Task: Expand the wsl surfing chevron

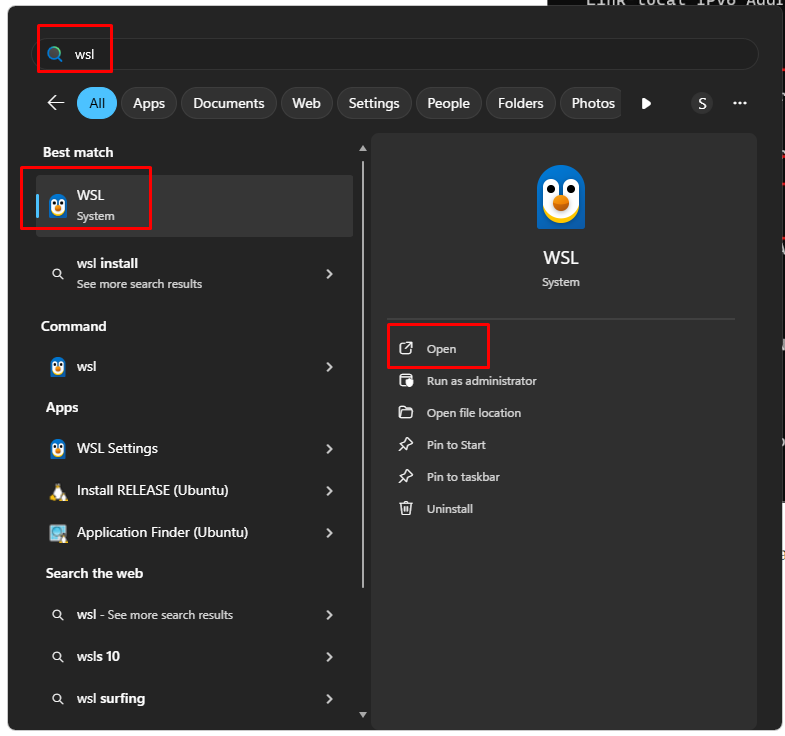Action: 329,699
